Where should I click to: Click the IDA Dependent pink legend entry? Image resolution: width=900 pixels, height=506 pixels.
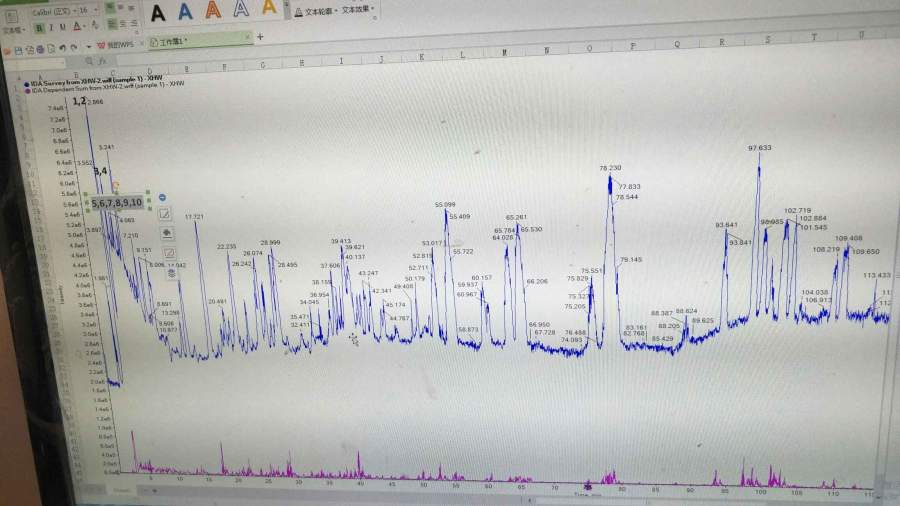click(106, 87)
